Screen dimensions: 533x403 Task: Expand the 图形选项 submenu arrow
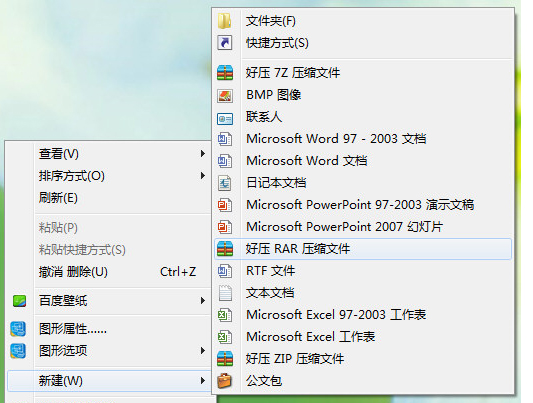point(203,350)
